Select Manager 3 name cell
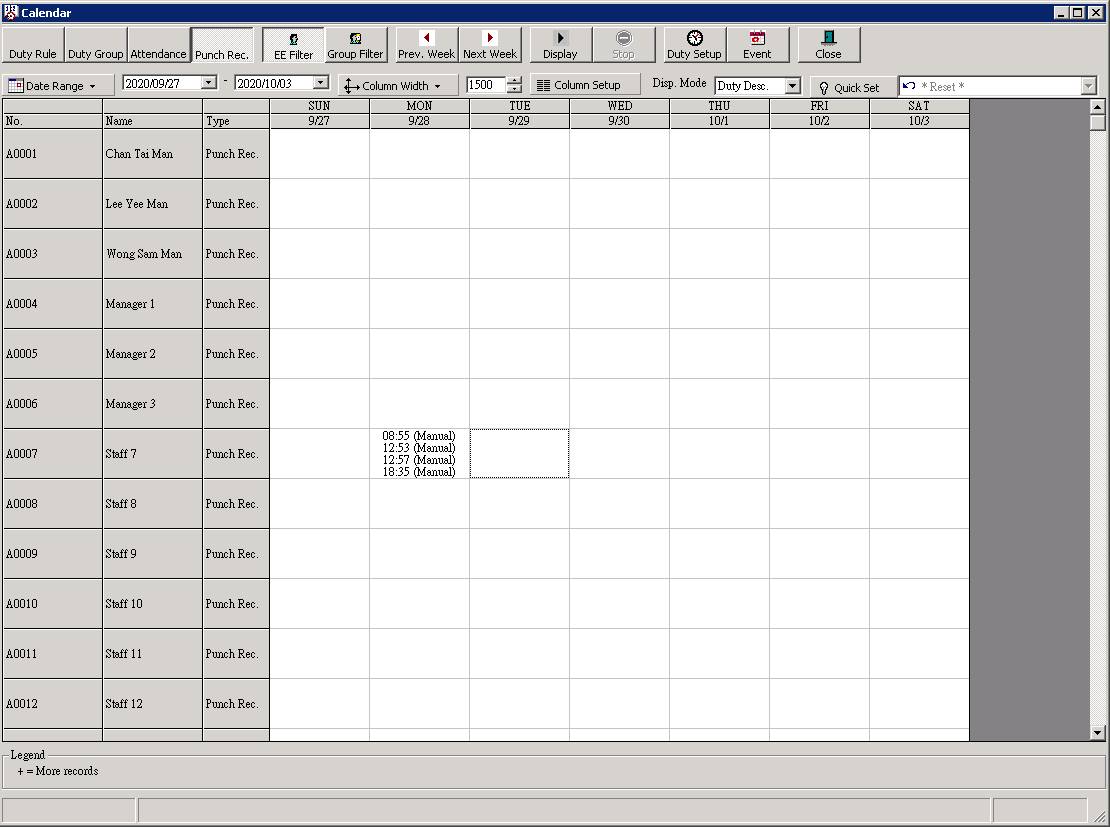 pos(152,404)
